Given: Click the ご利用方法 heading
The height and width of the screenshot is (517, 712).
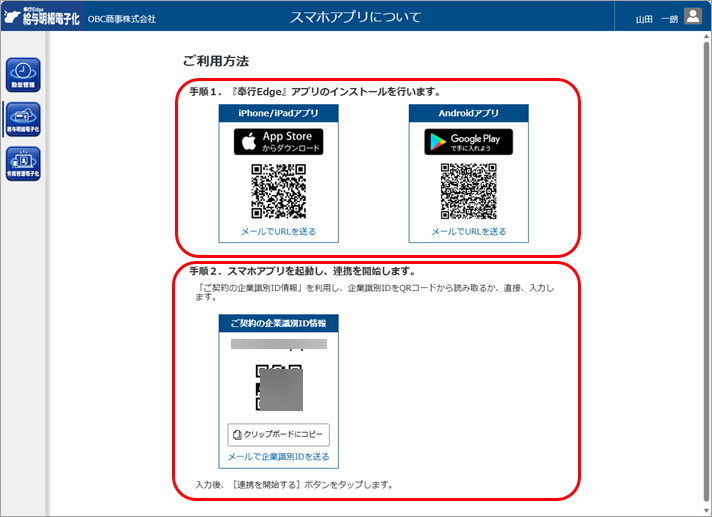Looking at the screenshot, I should coord(216,61).
